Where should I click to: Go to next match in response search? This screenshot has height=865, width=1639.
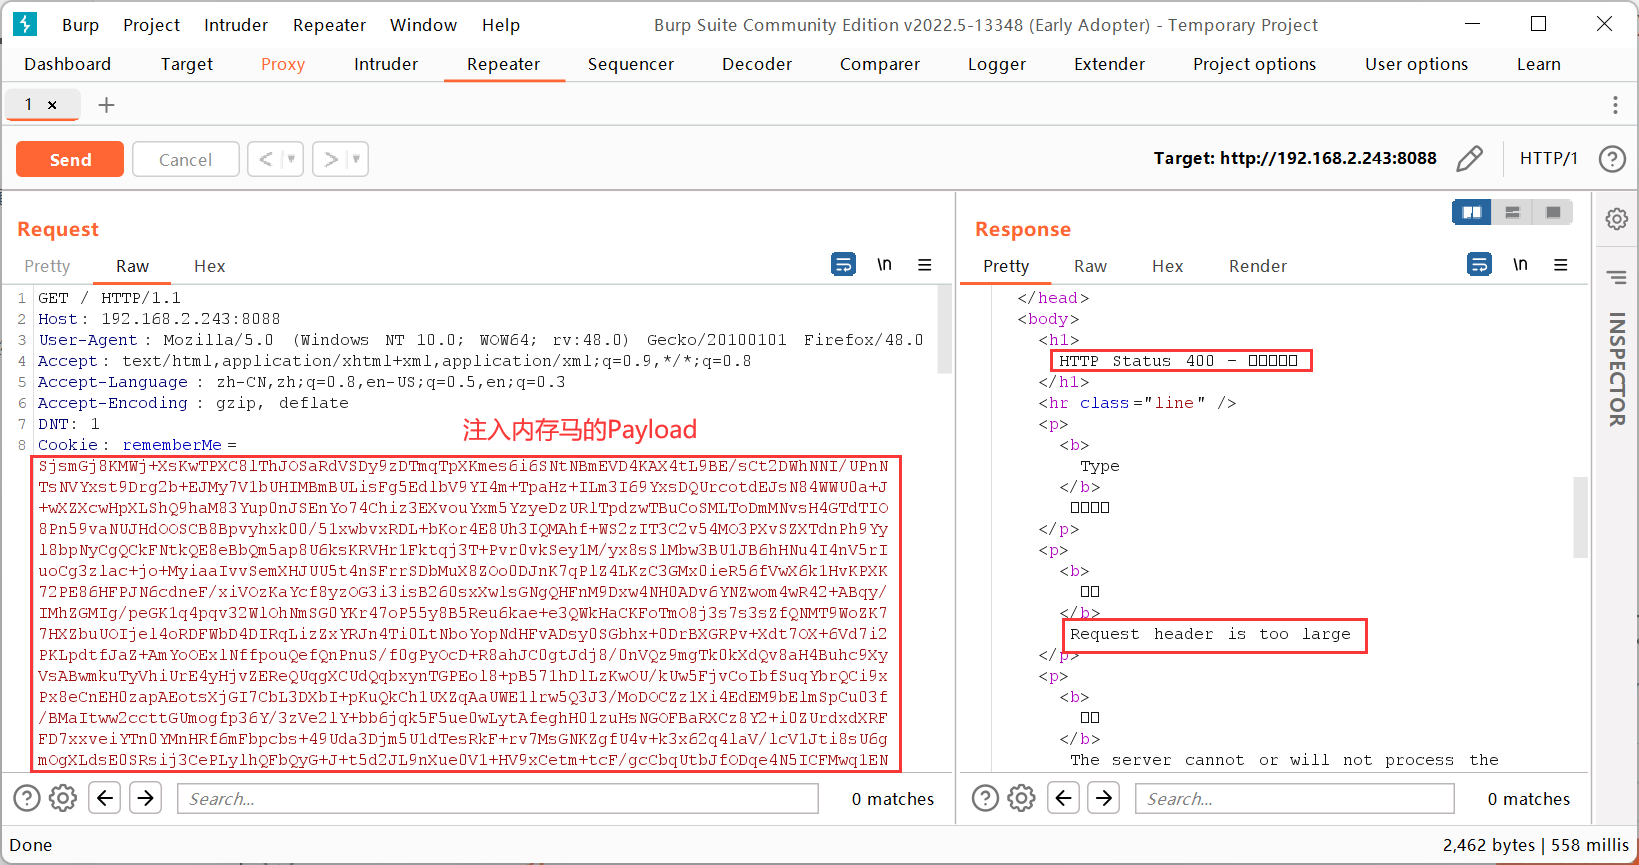coord(1103,798)
